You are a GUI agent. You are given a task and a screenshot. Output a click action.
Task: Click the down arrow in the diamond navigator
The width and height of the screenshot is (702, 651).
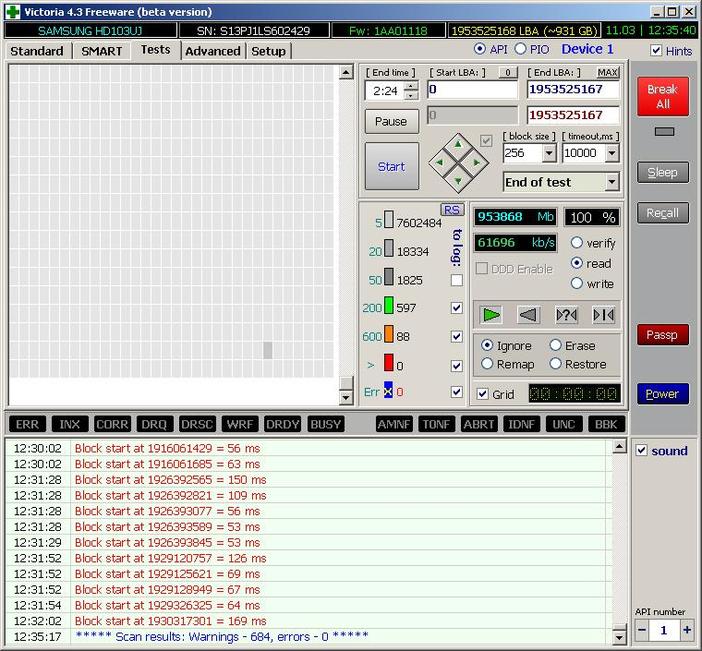click(458, 181)
